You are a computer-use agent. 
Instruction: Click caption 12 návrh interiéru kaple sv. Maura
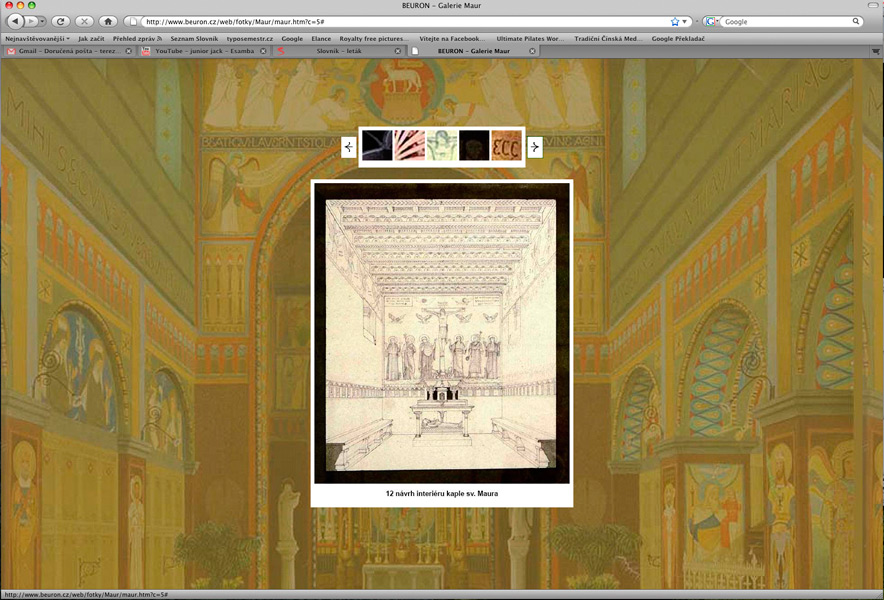click(x=442, y=493)
